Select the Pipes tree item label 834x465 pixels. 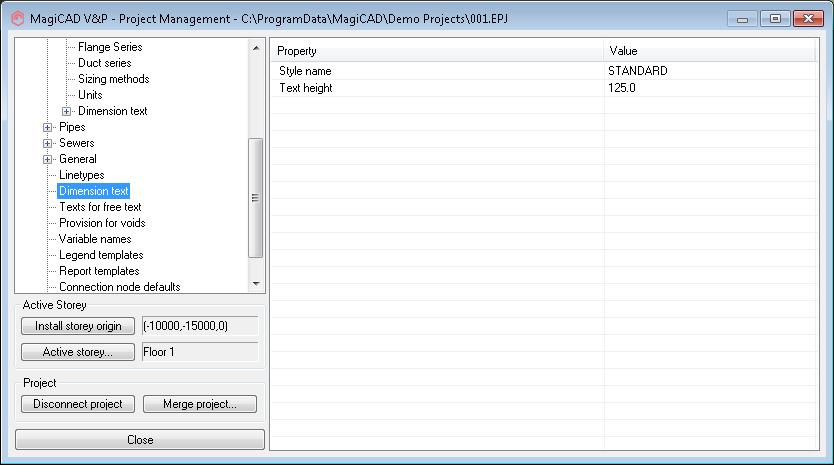[x=72, y=127]
